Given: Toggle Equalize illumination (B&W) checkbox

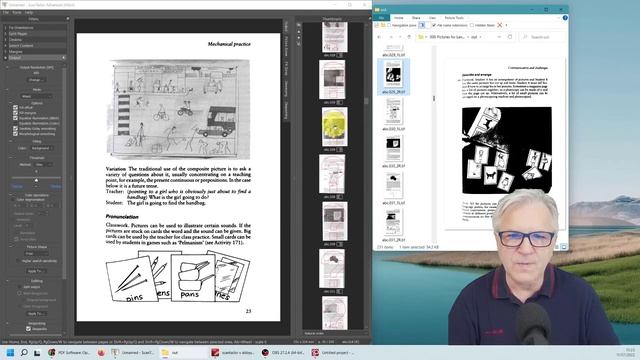Looking at the screenshot, I should pos(16,118).
